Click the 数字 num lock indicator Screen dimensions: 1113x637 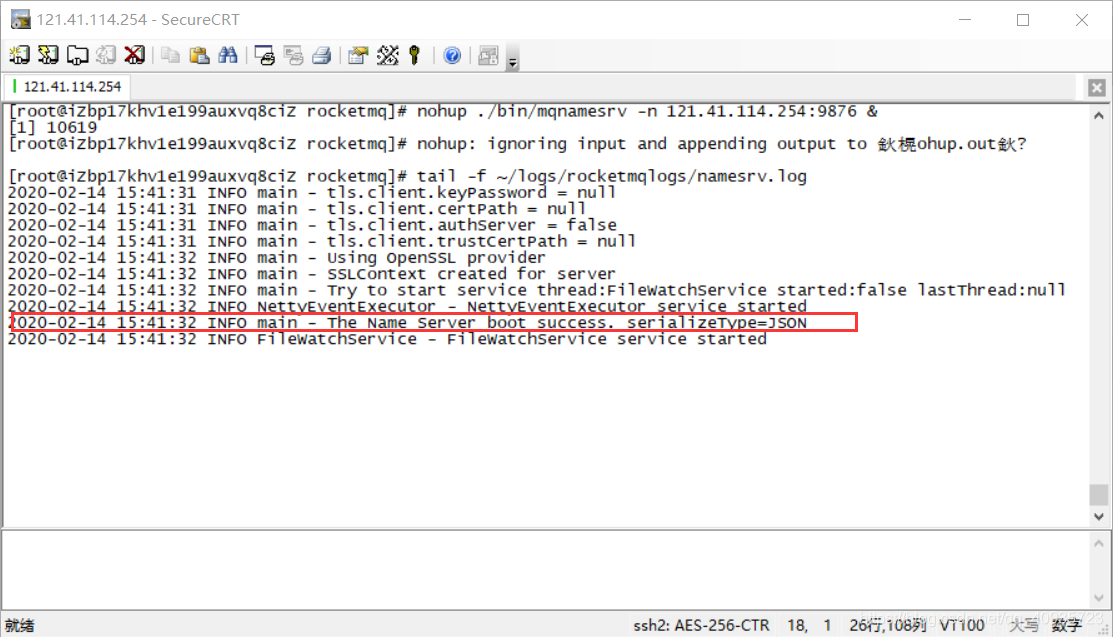tap(1066, 626)
